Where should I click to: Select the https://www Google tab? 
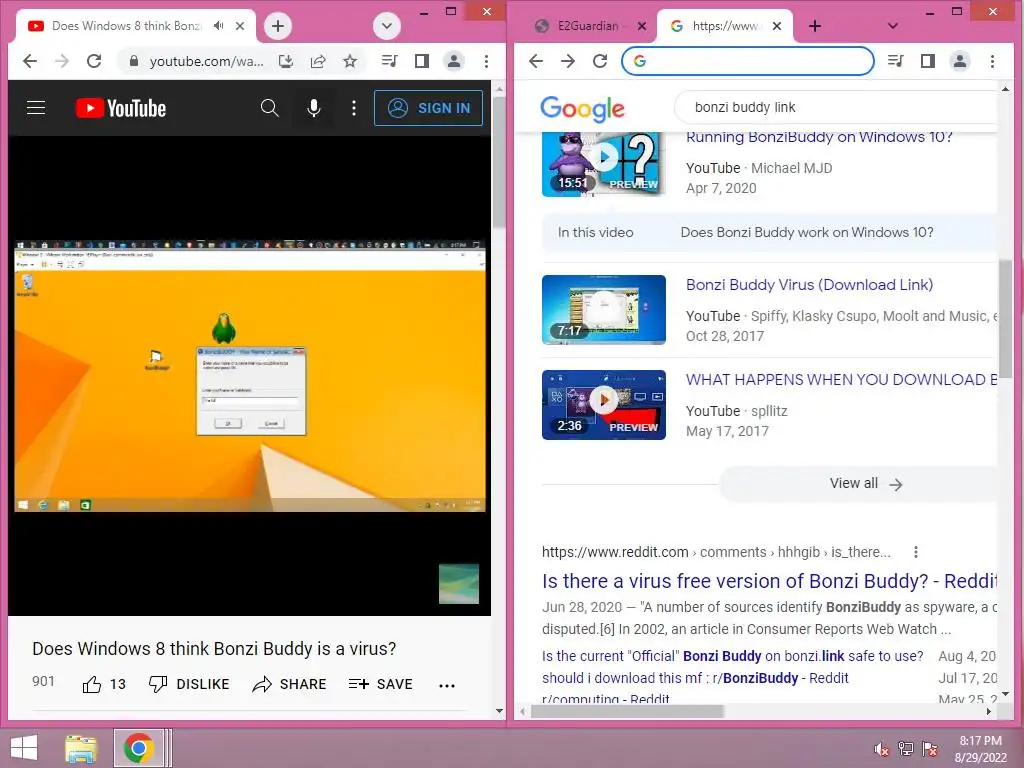point(726,26)
